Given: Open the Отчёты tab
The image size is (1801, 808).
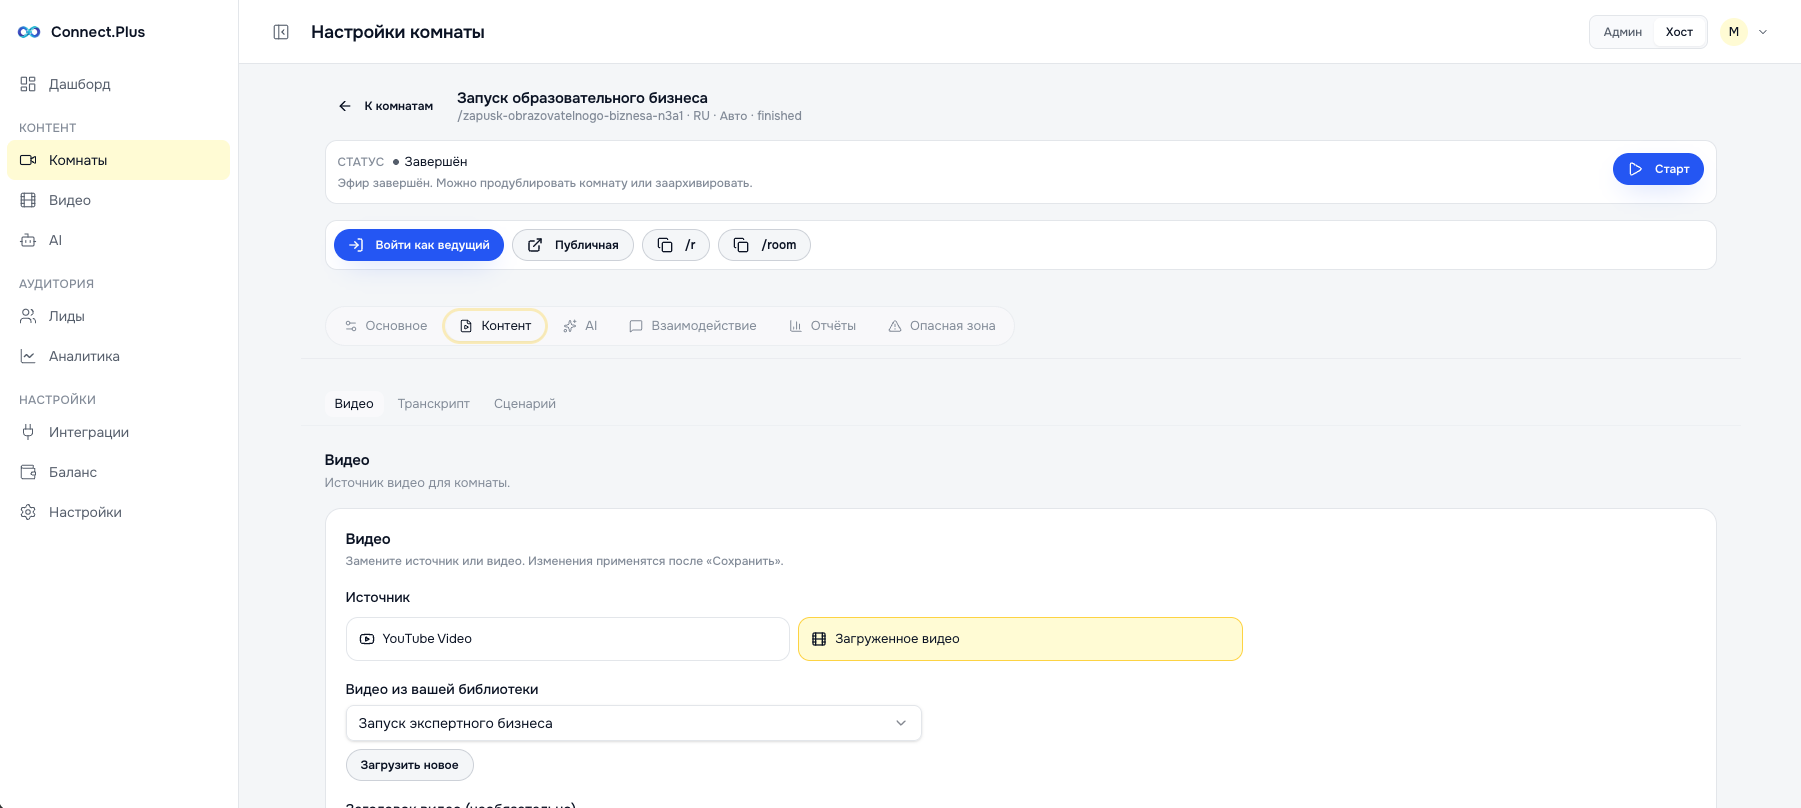Looking at the screenshot, I should [822, 326].
